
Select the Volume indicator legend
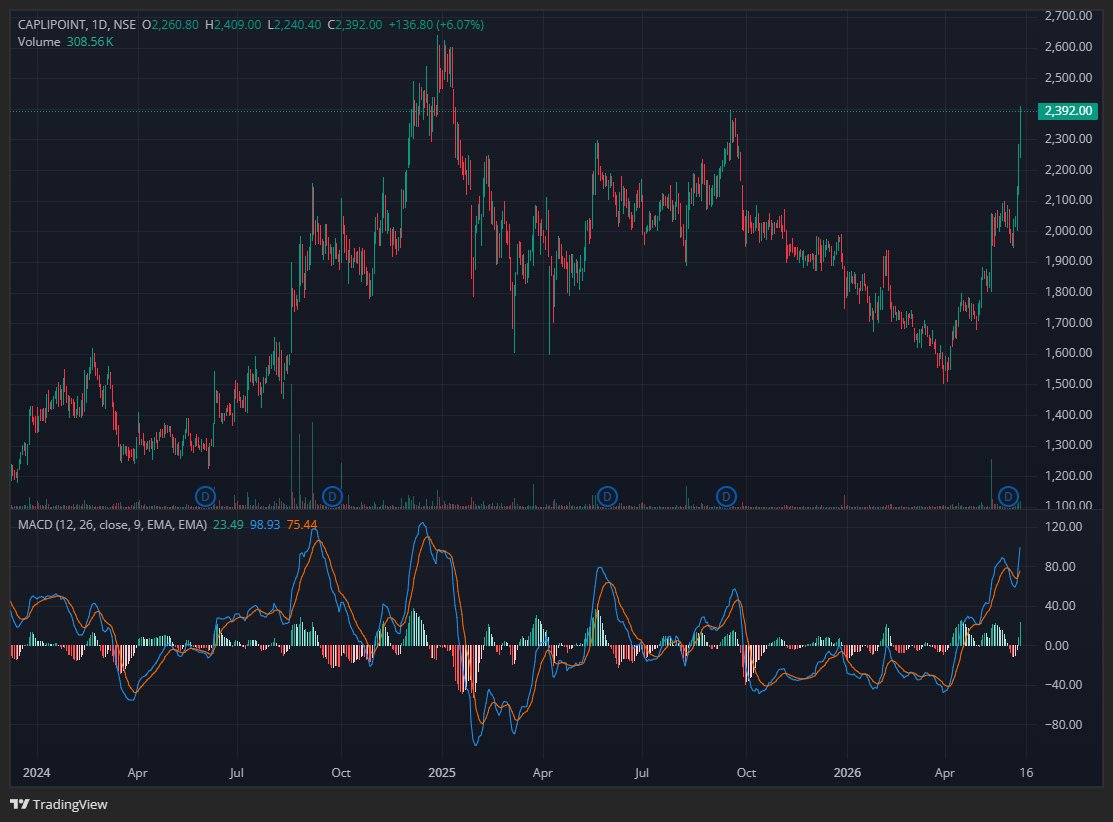[39, 42]
